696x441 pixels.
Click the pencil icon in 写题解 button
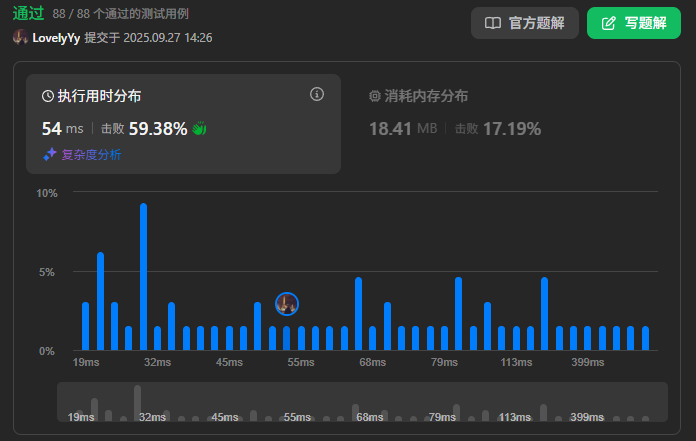(x=609, y=23)
